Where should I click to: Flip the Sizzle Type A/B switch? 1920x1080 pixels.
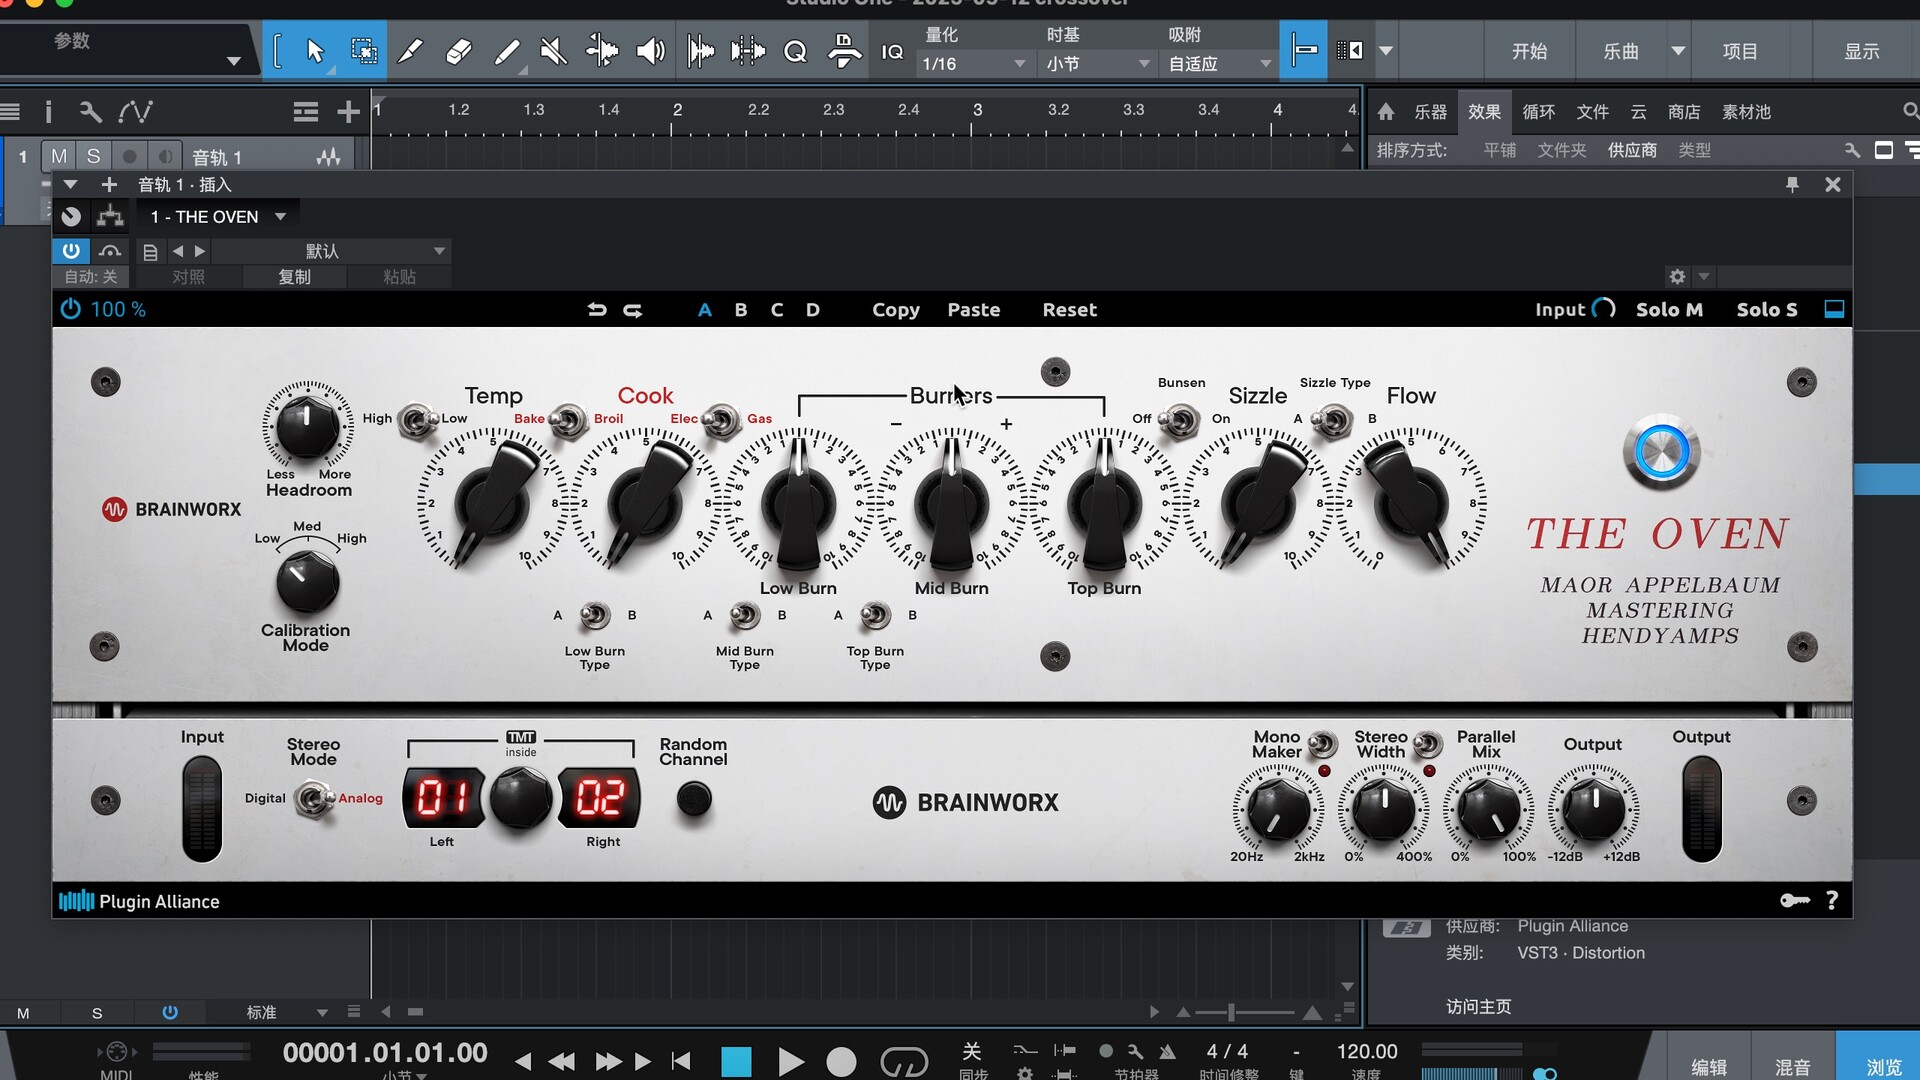click(x=1333, y=421)
